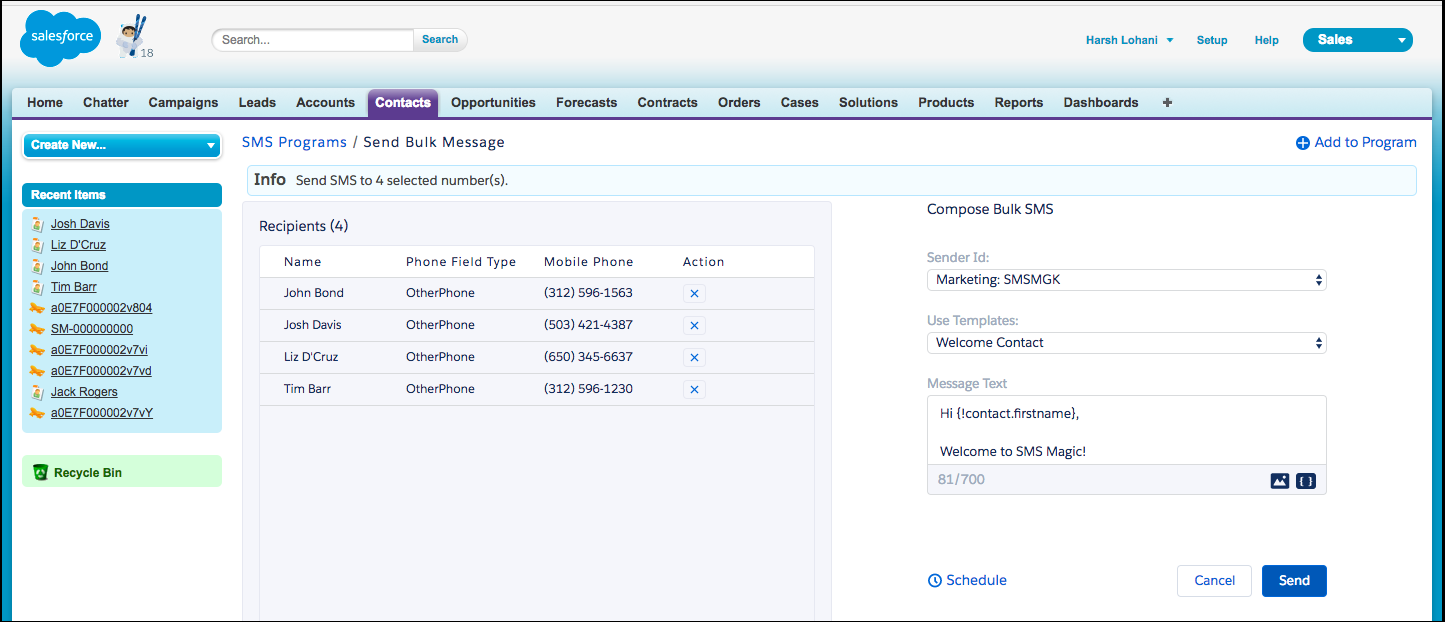Select the Leads tab
This screenshot has height=622, width=1445.
tap(257, 102)
